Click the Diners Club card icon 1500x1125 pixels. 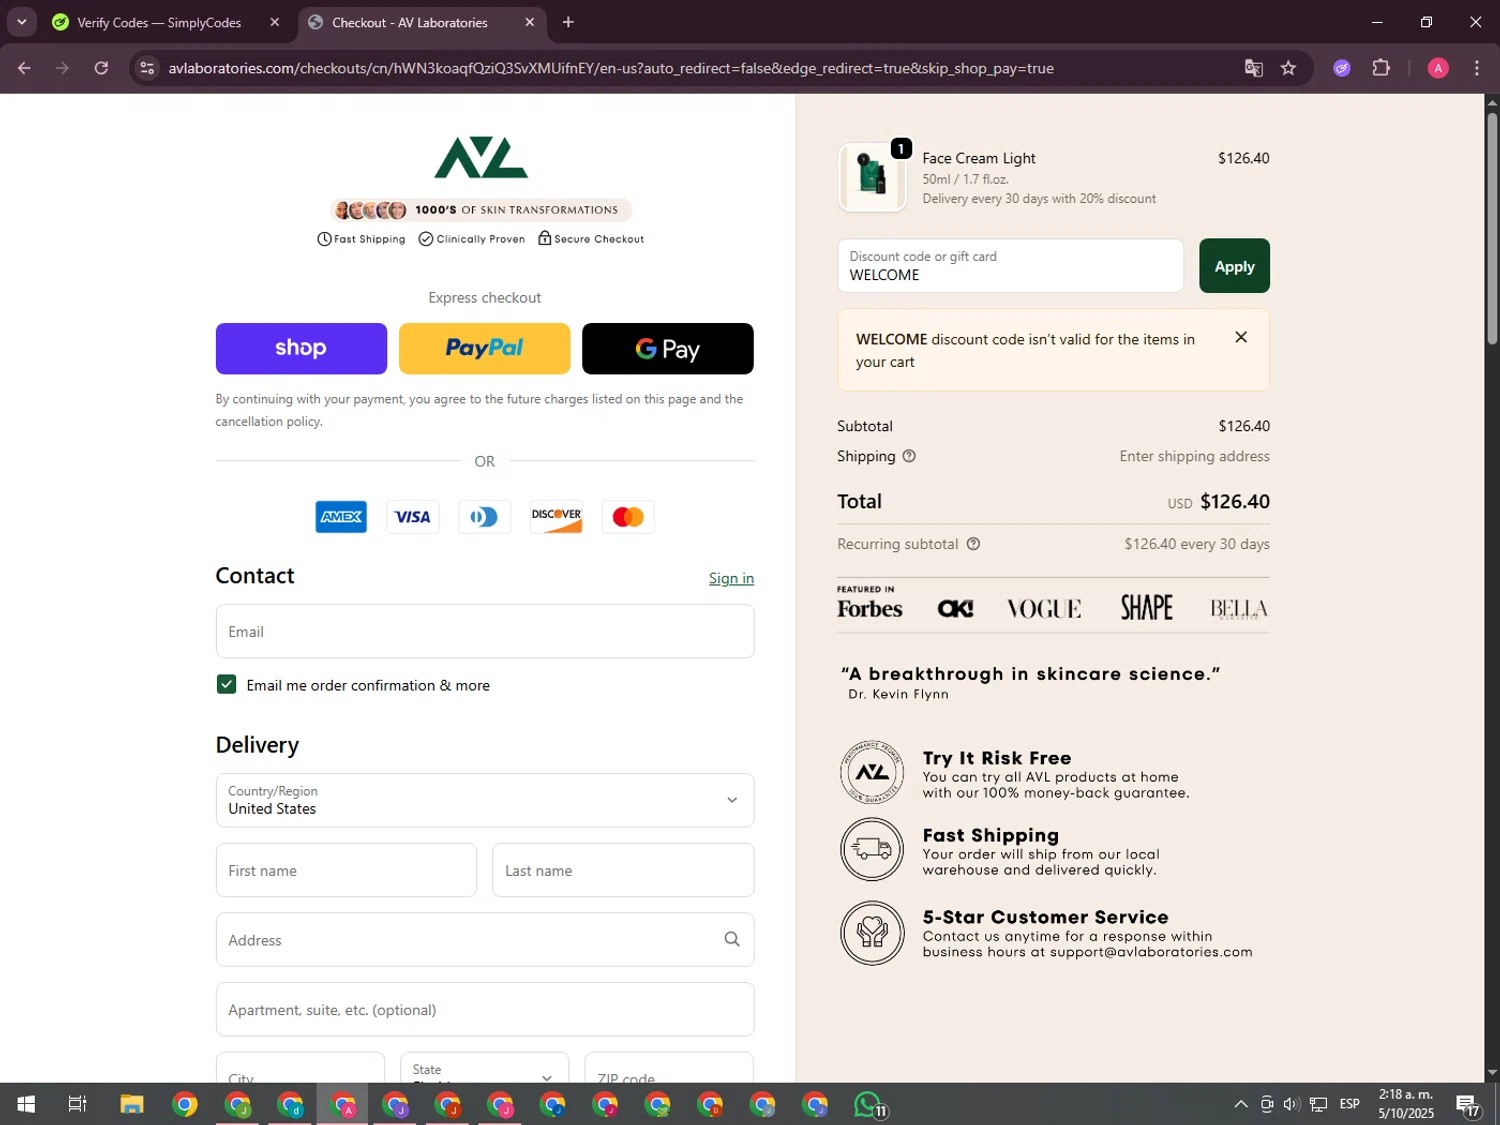pos(484,517)
